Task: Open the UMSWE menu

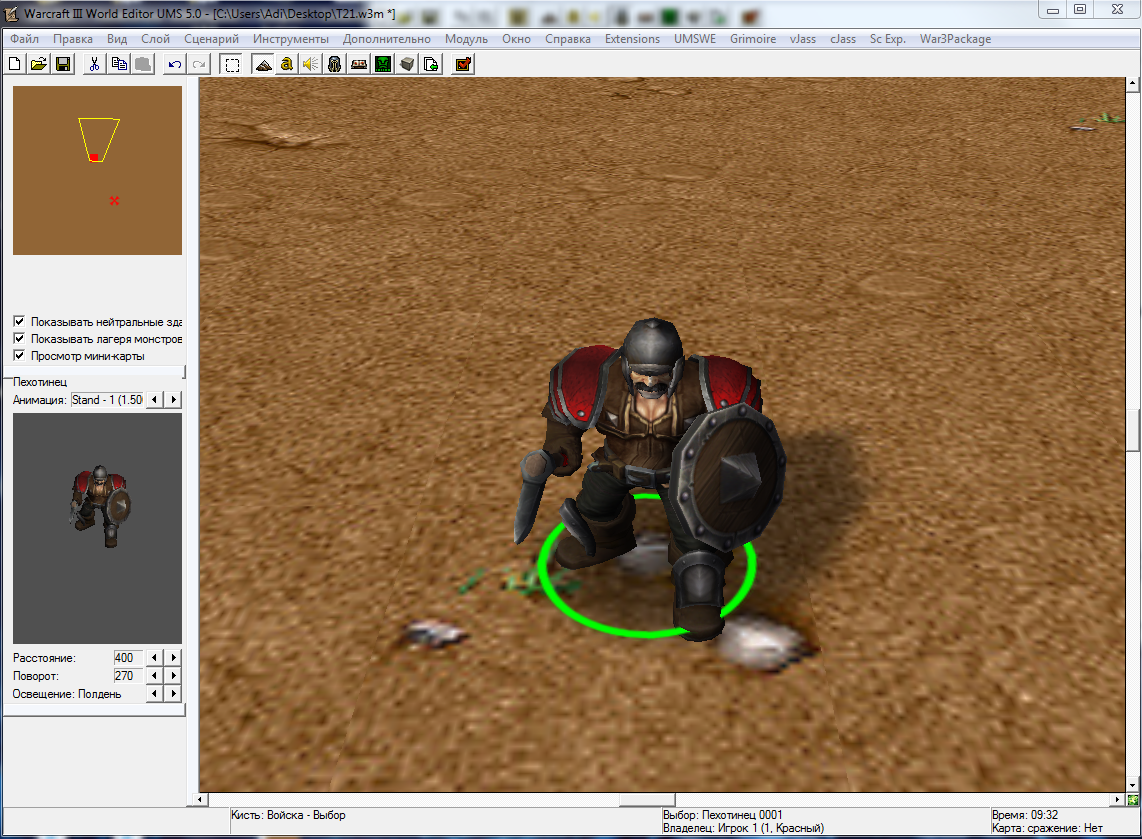Action: 695,39
